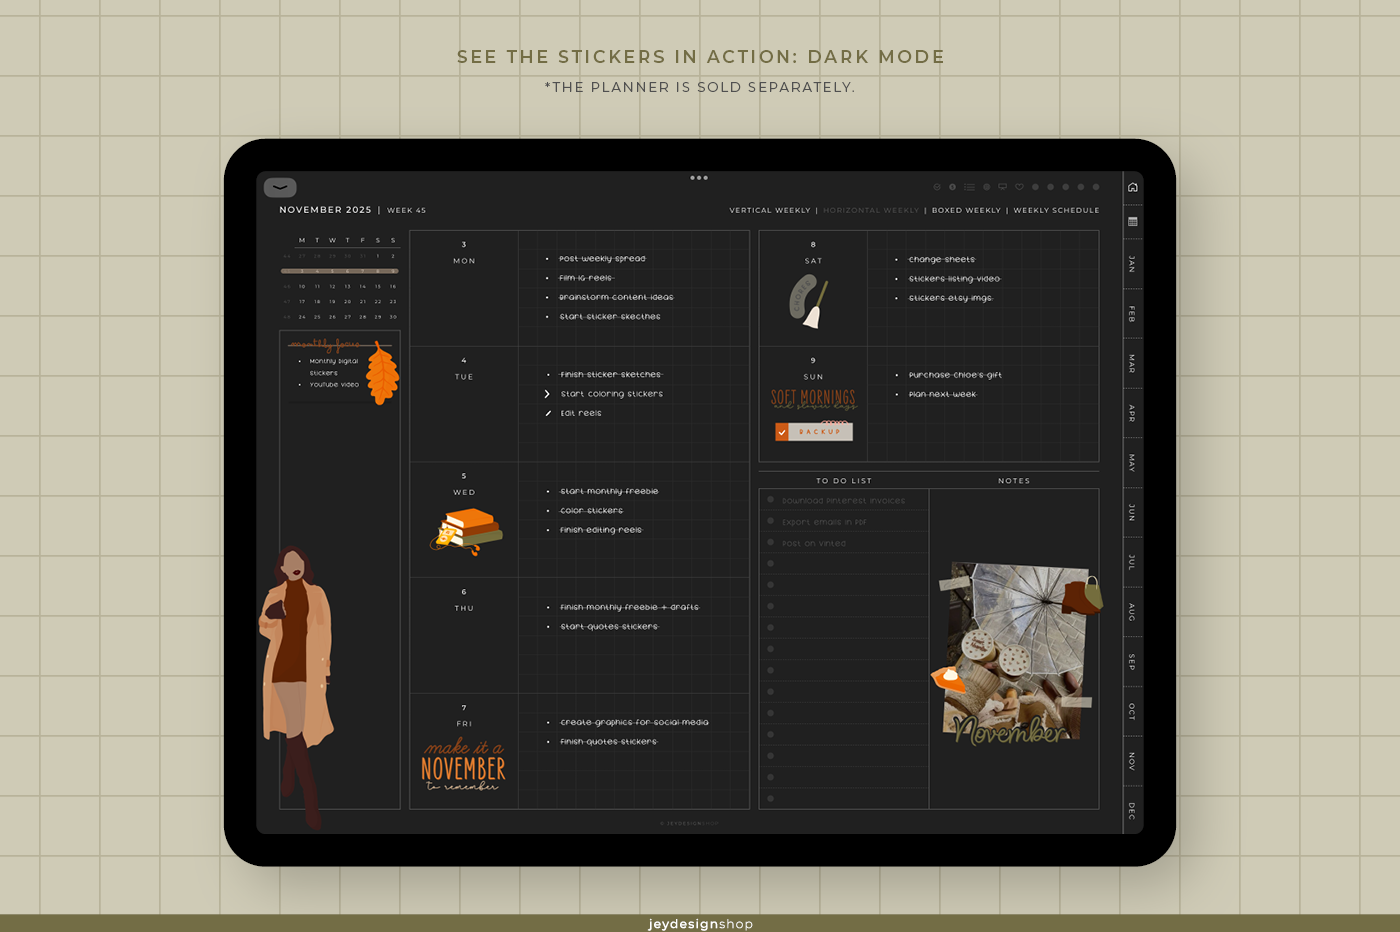Select the highlighted week bar in mini calendar
Screen dimensions: 1400x932
tap(340, 271)
